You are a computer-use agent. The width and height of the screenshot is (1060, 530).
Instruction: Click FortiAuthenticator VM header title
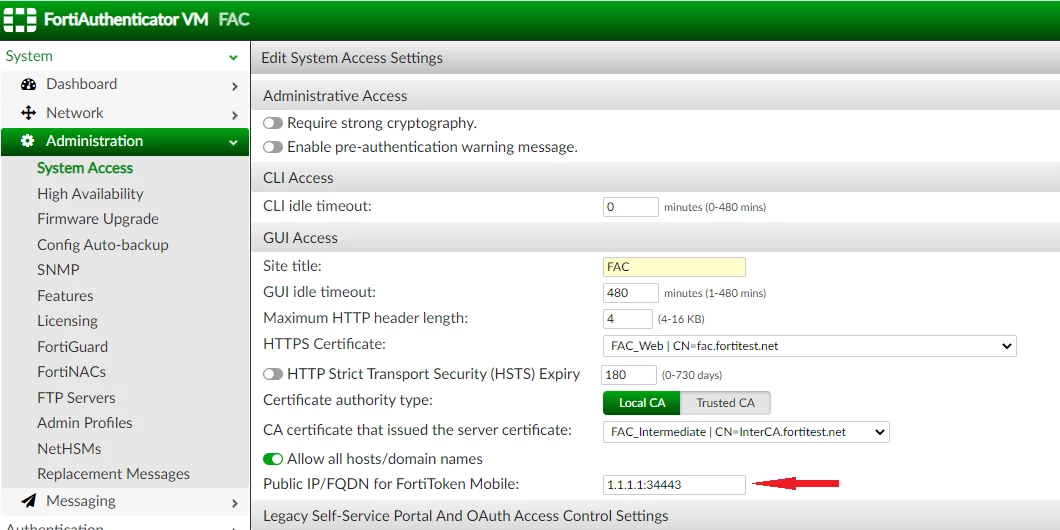(126, 19)
